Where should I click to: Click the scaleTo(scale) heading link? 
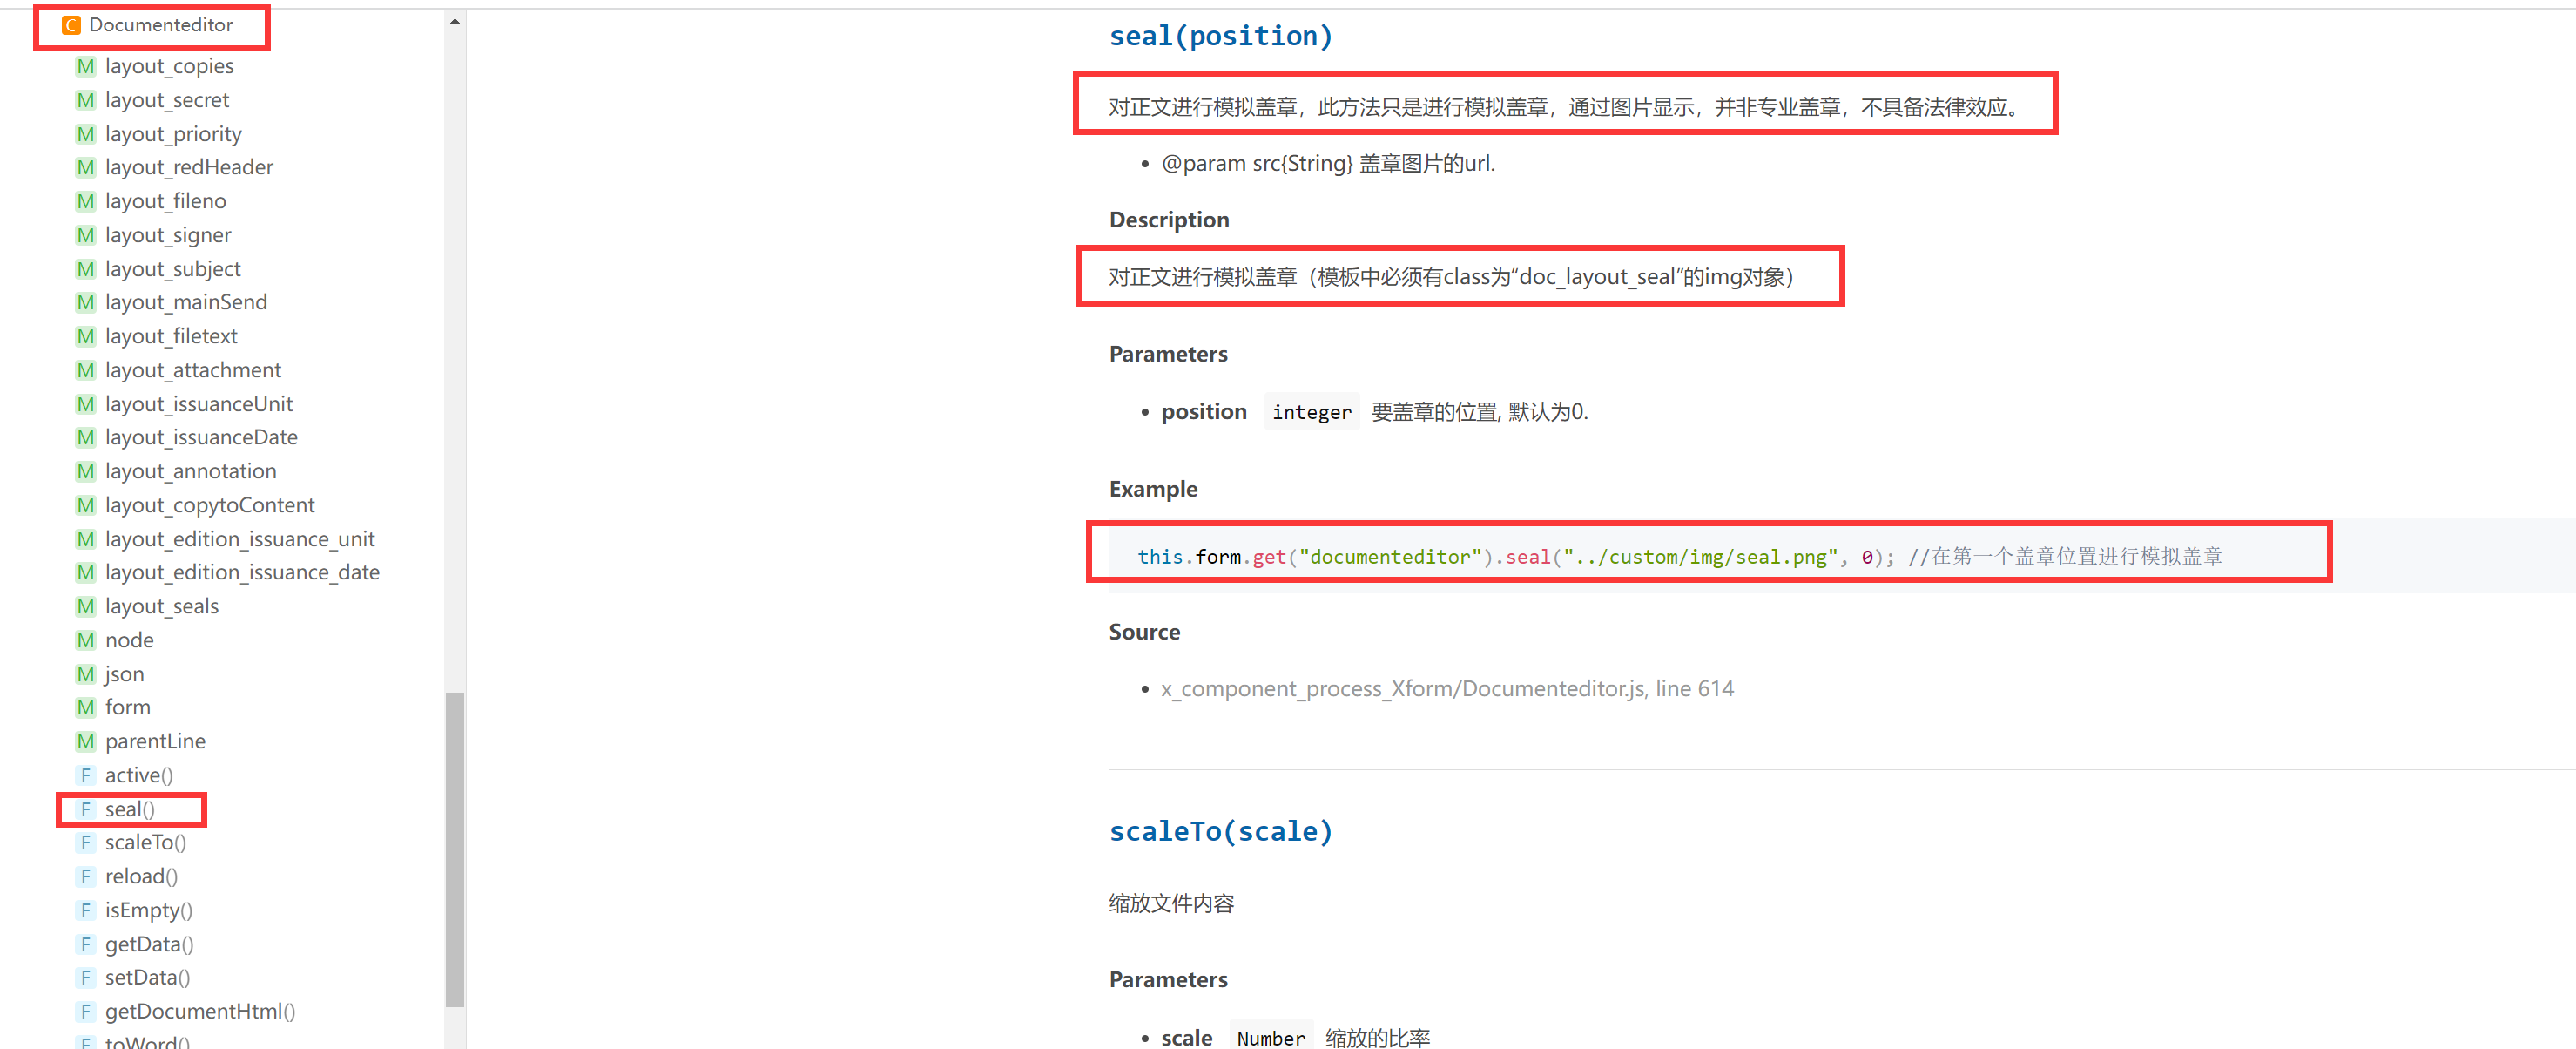1220,831
